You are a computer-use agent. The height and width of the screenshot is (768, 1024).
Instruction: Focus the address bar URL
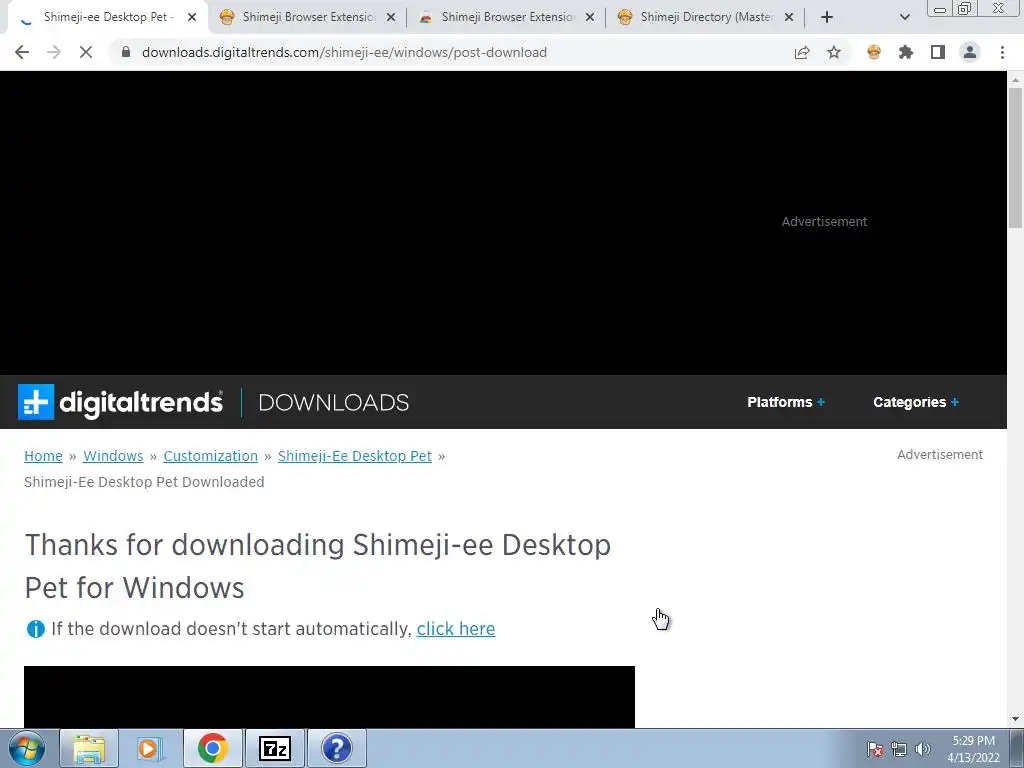344,52
